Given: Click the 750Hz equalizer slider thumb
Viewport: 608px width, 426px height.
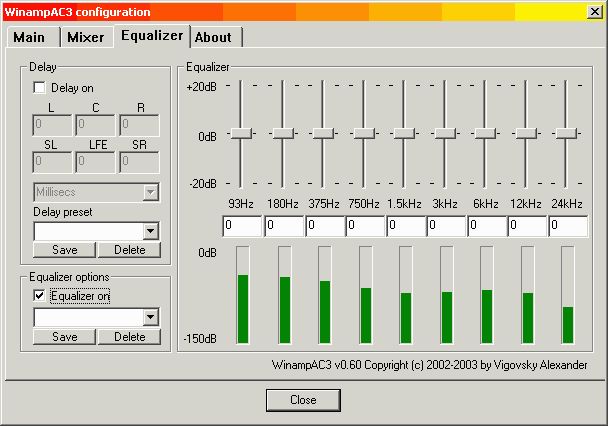Looking at the screenshot, I should point(364,133).
